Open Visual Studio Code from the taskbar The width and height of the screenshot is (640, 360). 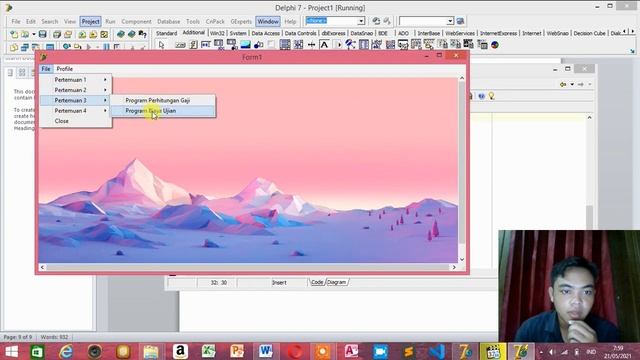pyautogui.click(x=437, y=351)
